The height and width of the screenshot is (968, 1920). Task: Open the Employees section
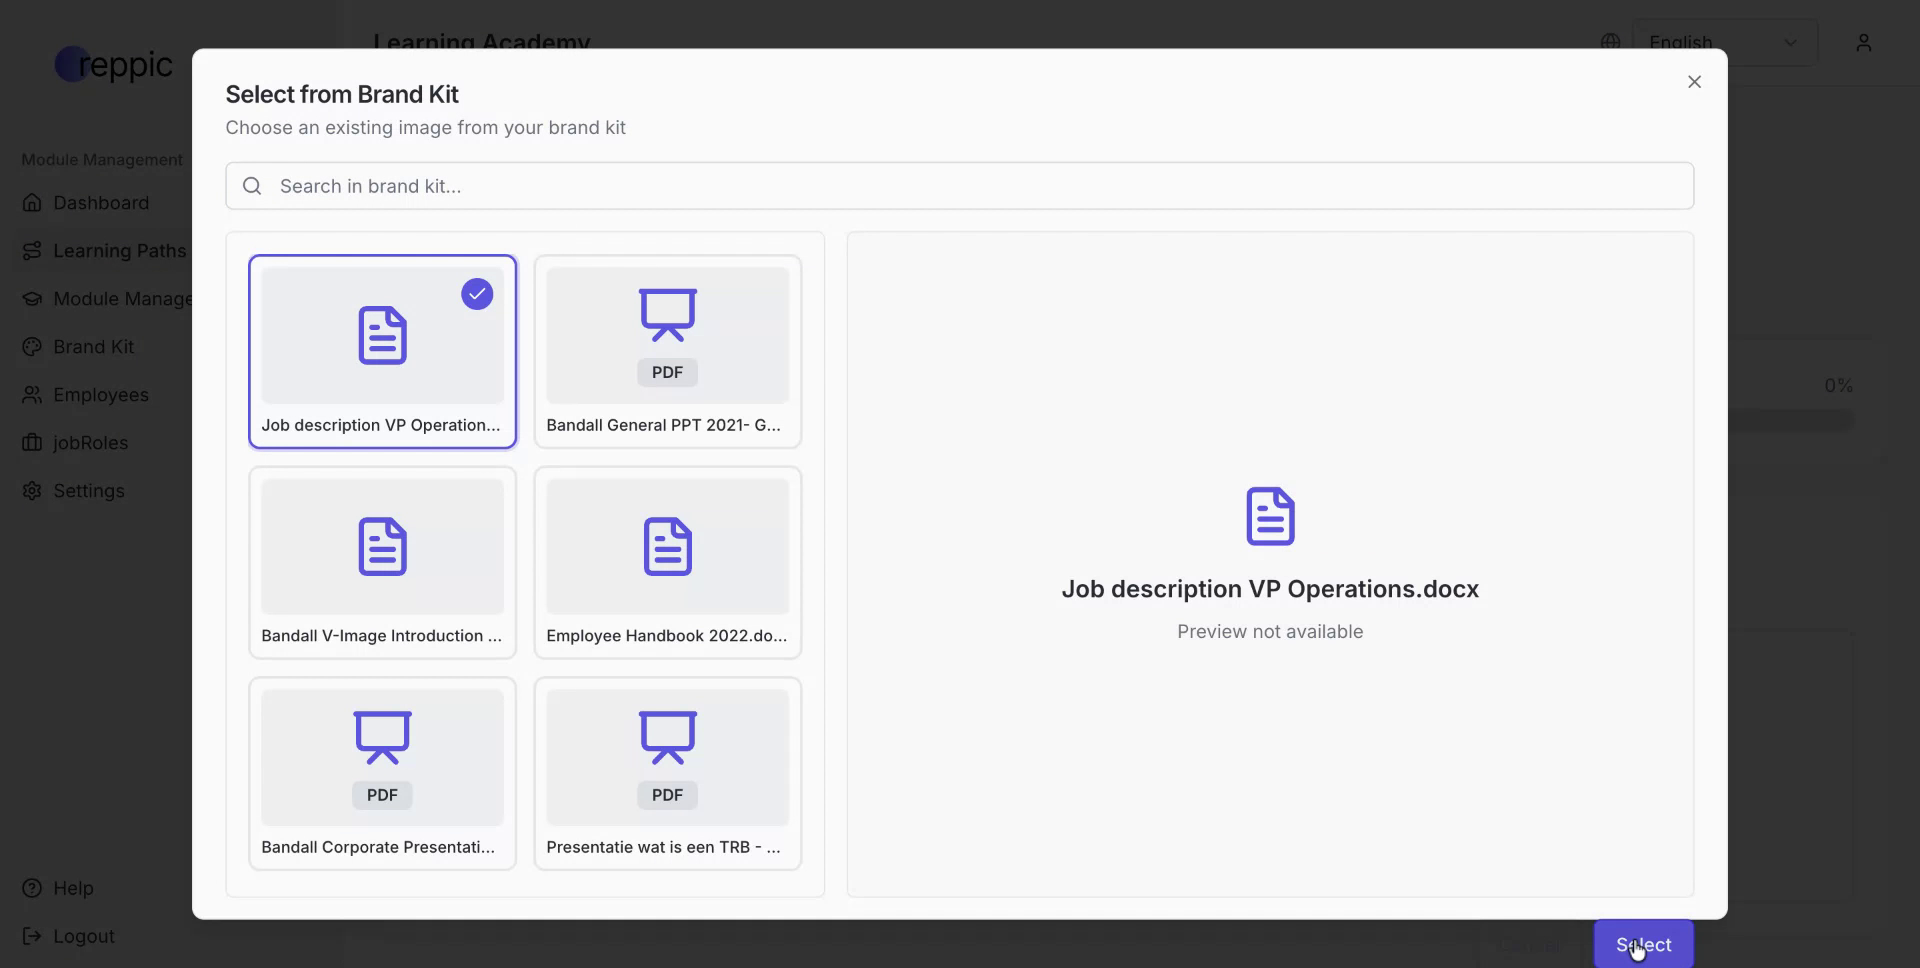[x=101, y=394]
